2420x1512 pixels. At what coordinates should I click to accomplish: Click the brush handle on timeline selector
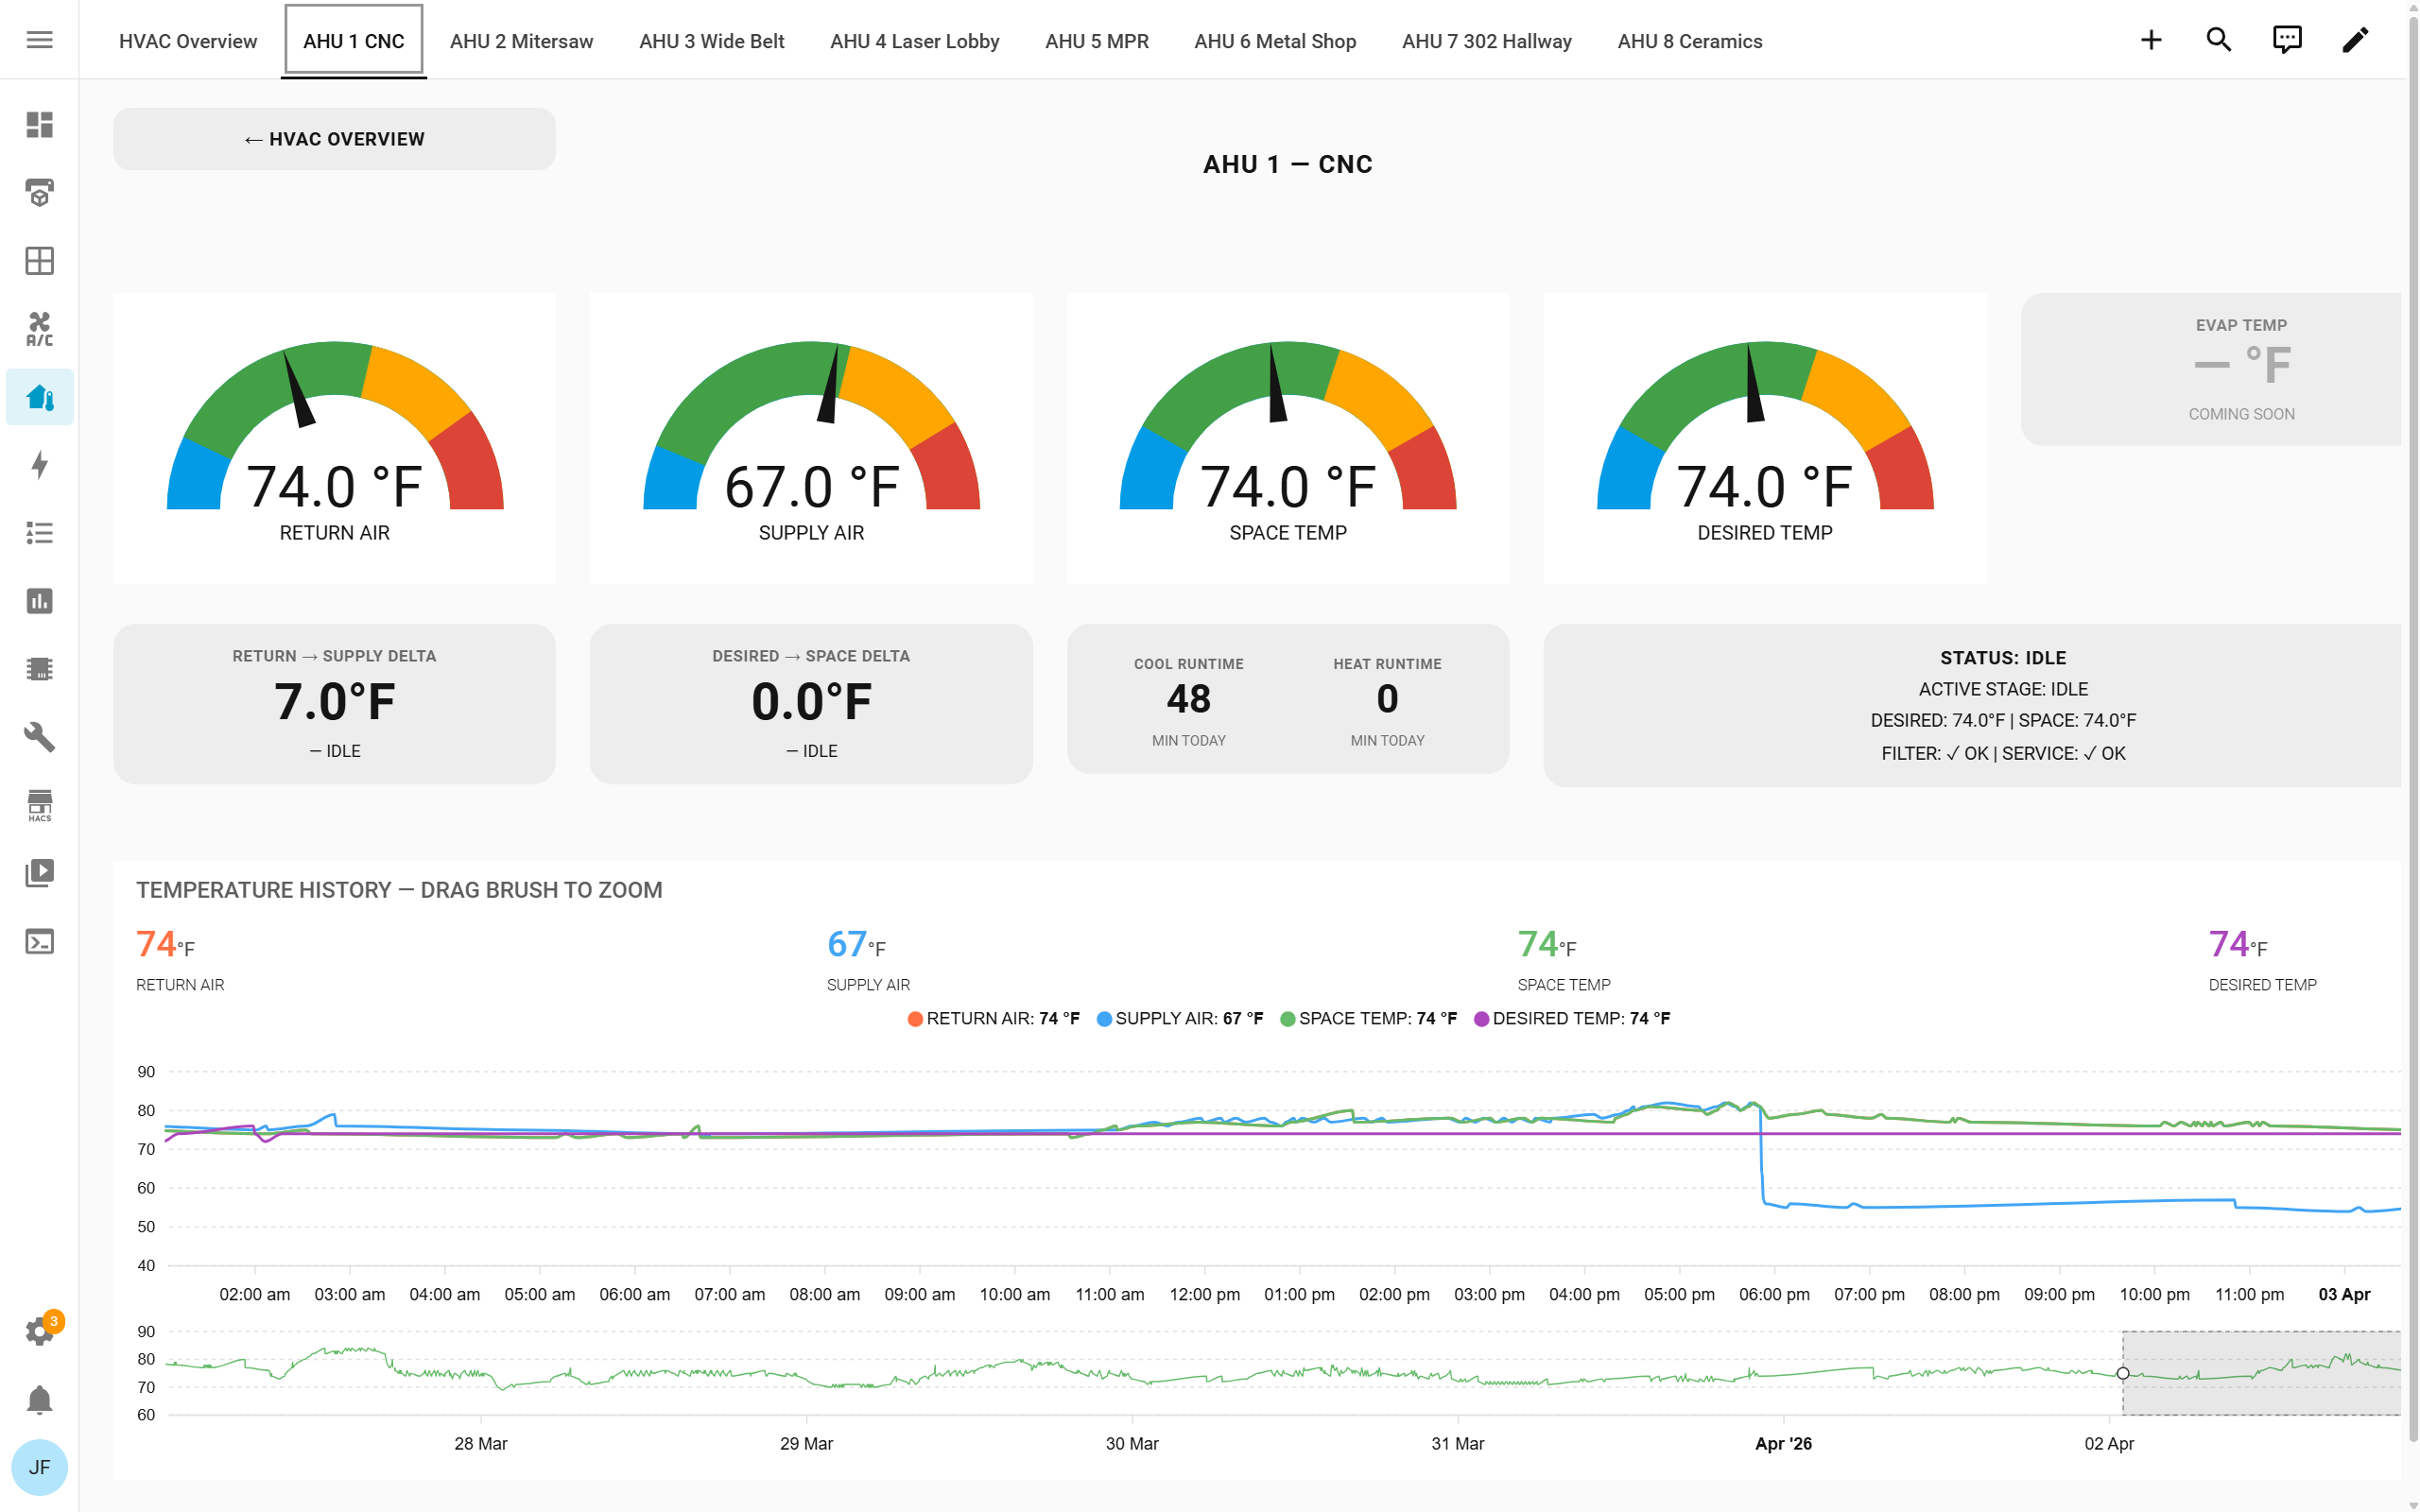click(x=2122, y=1373)
